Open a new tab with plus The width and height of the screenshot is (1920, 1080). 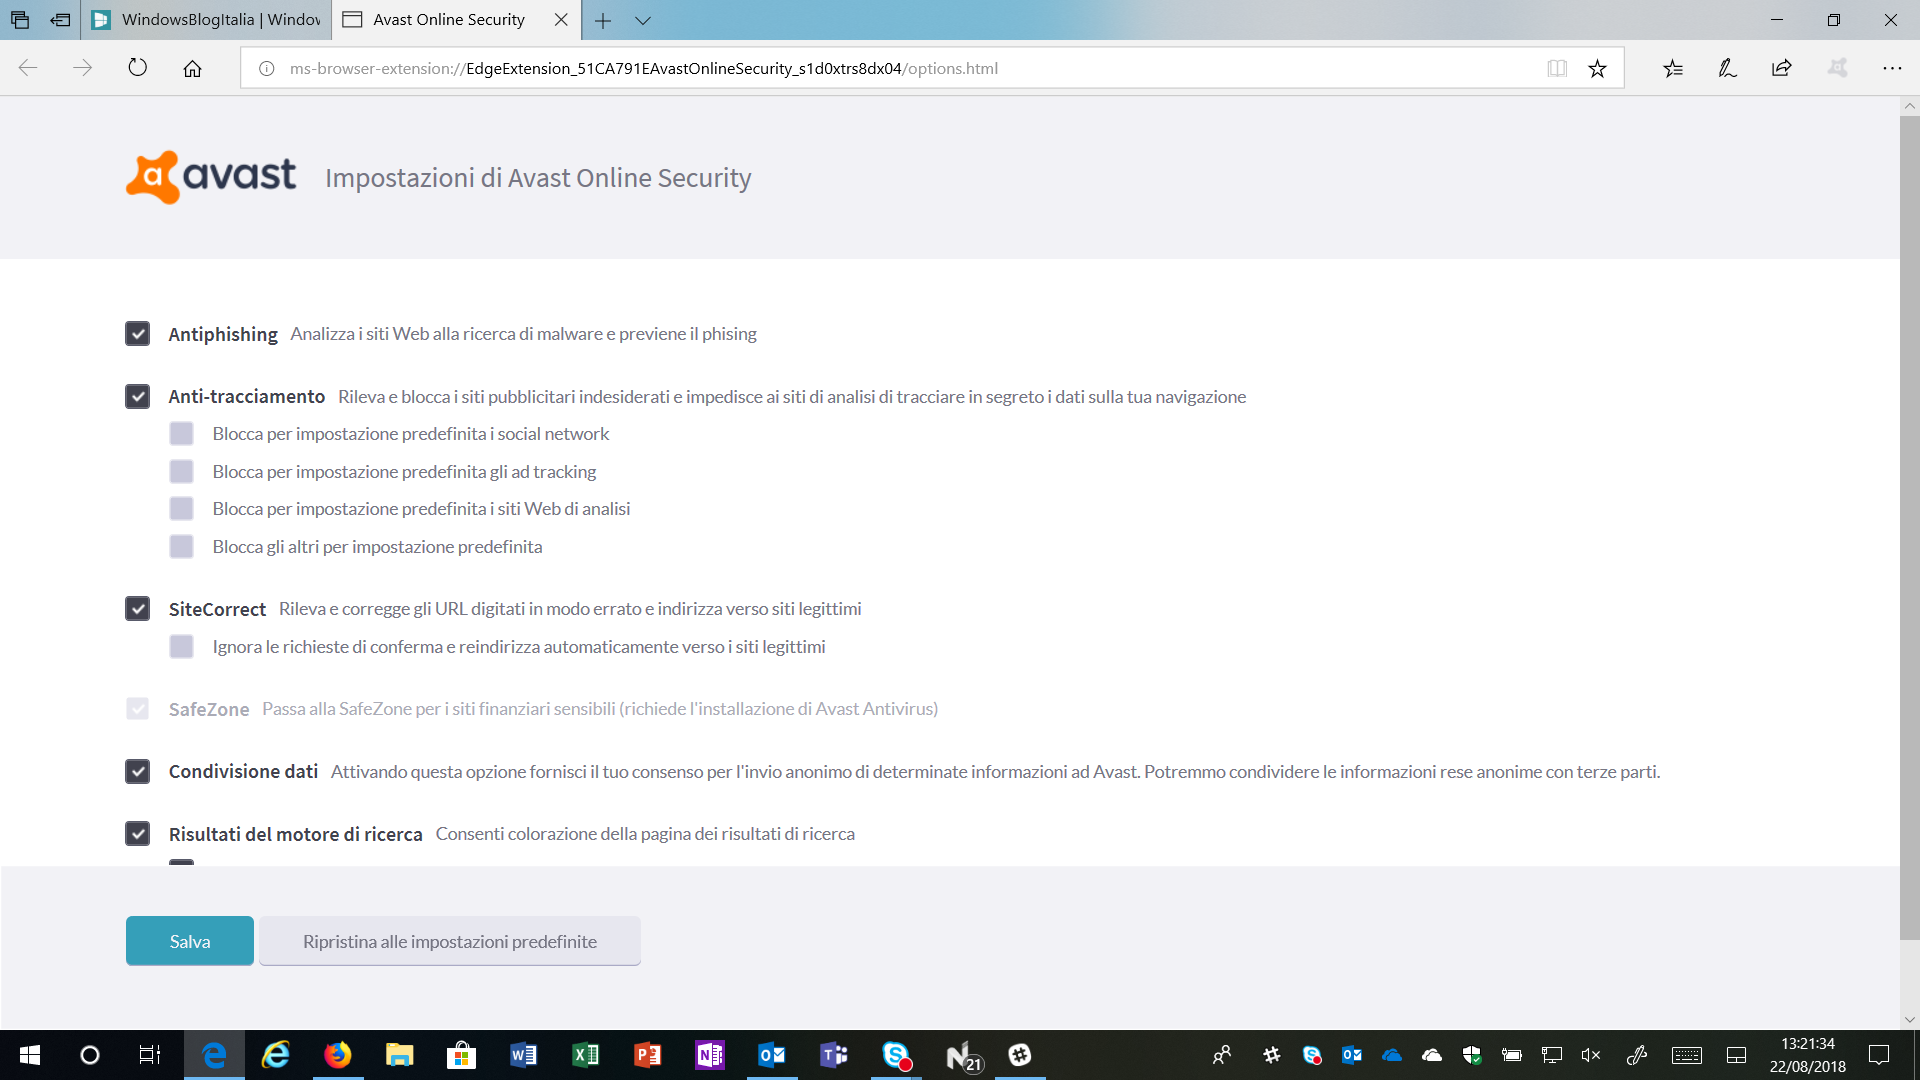pos(603,20)
